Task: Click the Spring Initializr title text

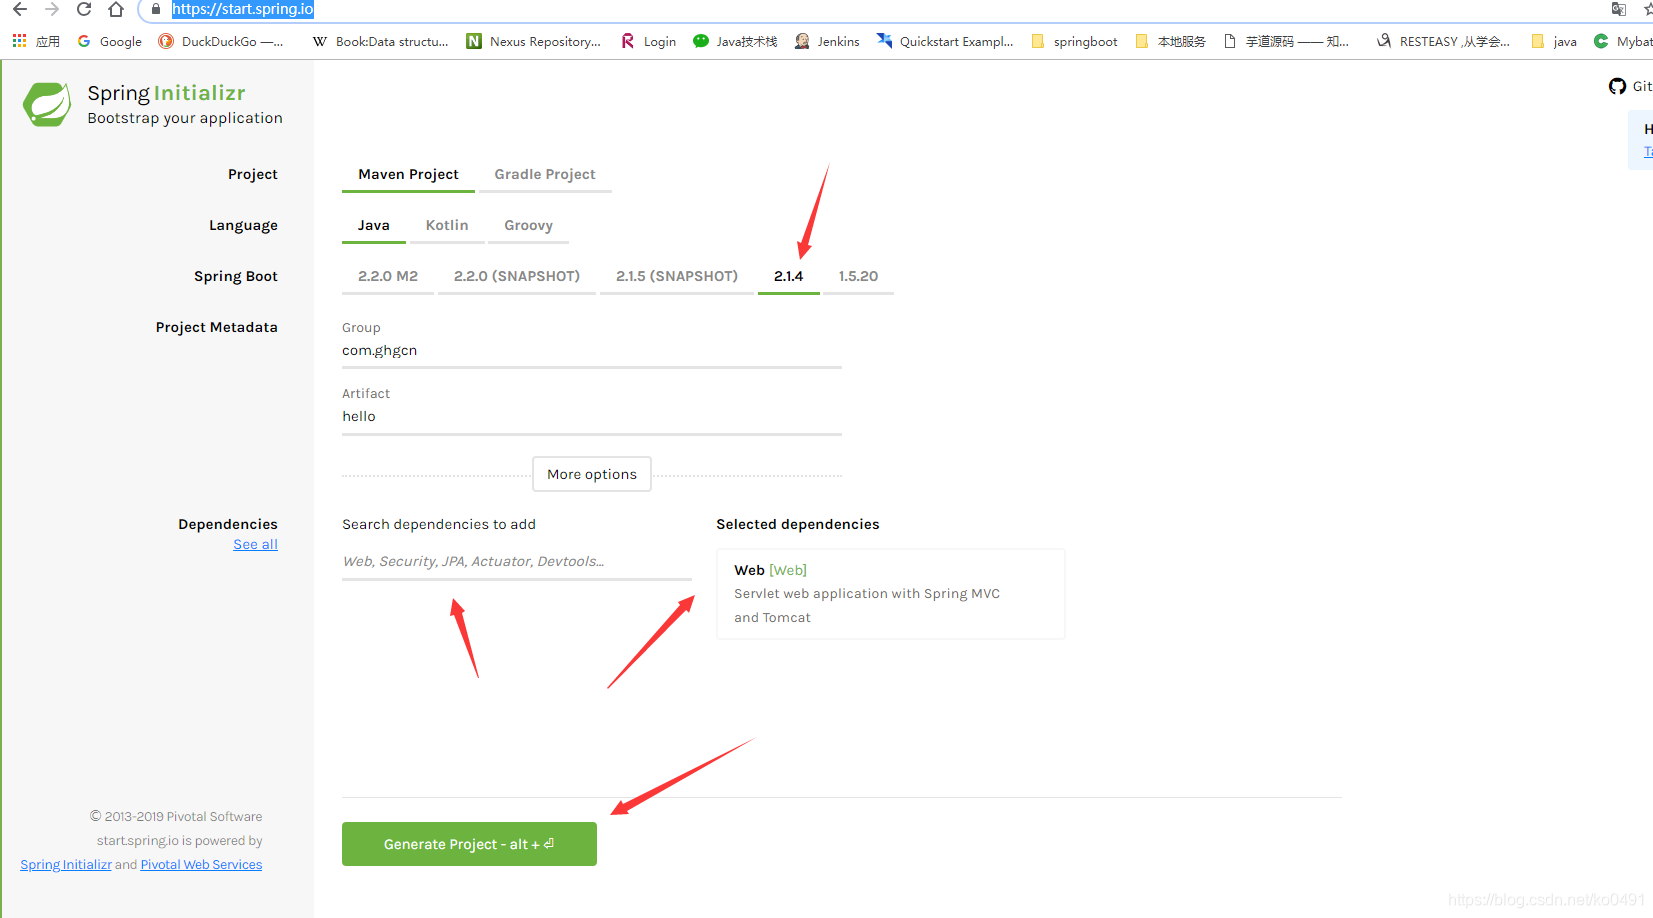Action: pos(166,93)
